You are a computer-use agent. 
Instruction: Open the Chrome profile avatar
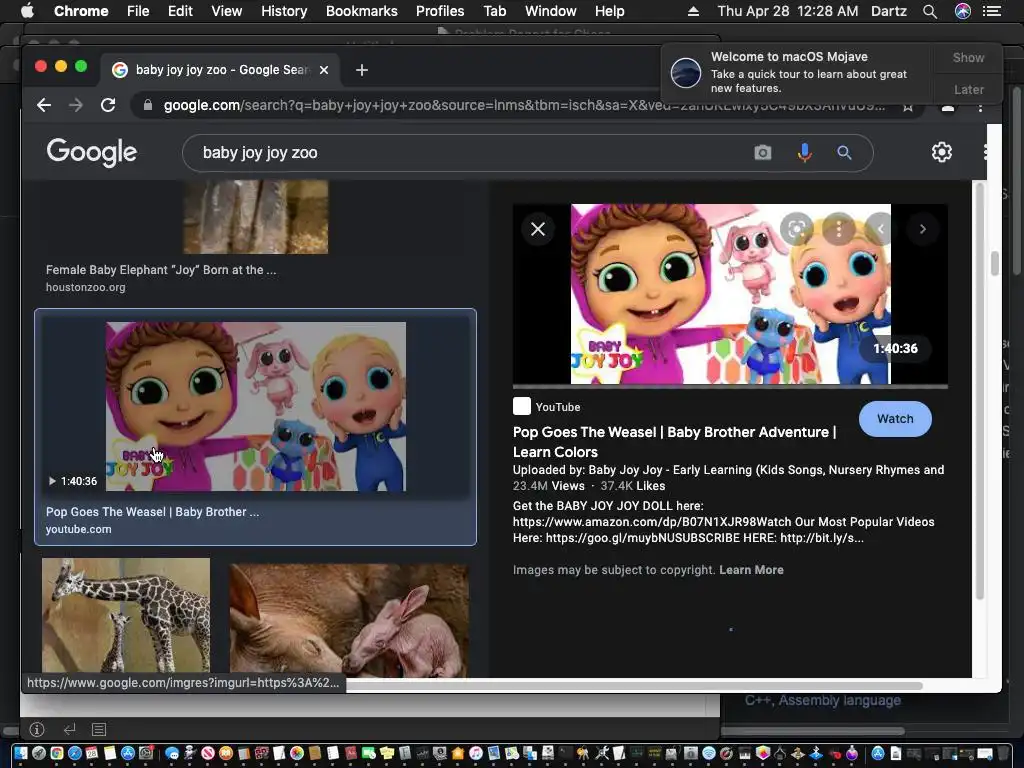point(948,106)
